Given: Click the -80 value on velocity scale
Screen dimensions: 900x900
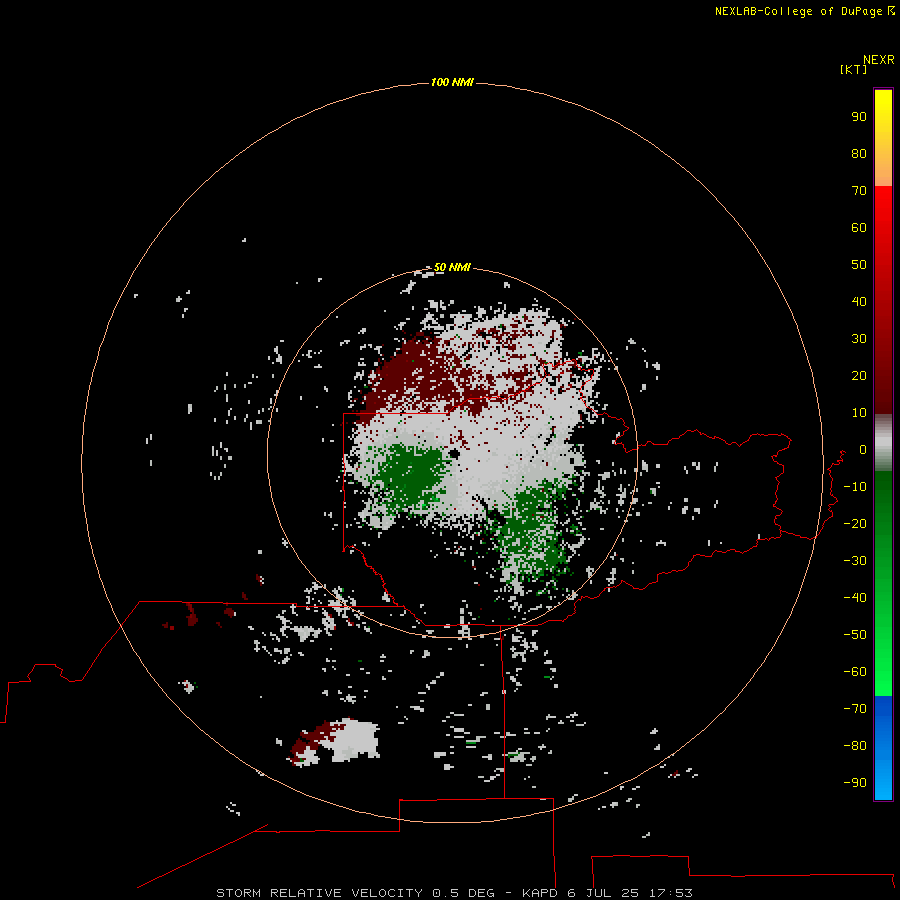Looking at the screenshot, I should (x=855, y=746).
